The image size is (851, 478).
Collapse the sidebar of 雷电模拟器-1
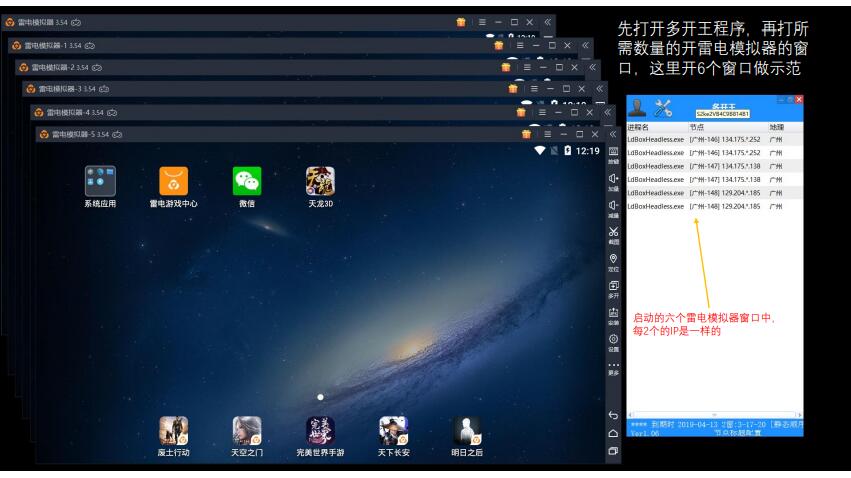coord(586,46)
